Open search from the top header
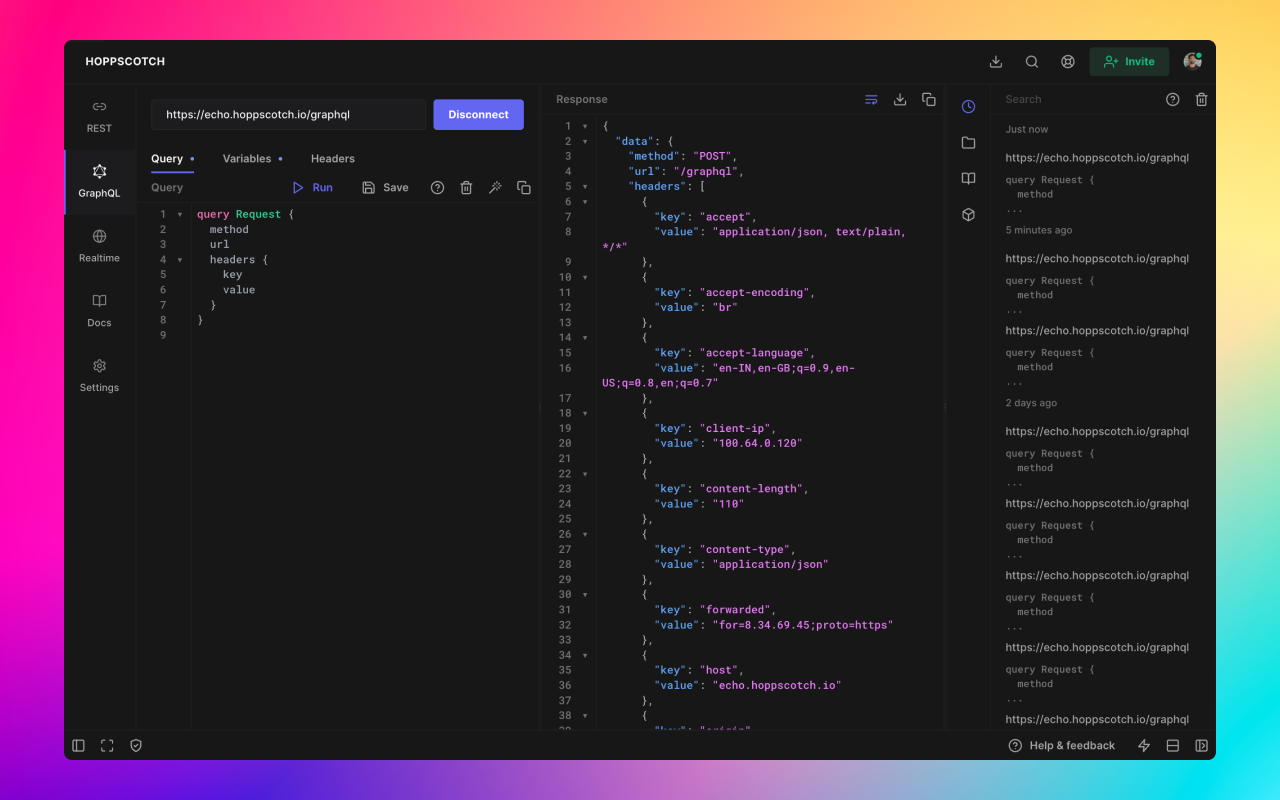This screenshot has width=1280, height=800. click(1032, 62)
